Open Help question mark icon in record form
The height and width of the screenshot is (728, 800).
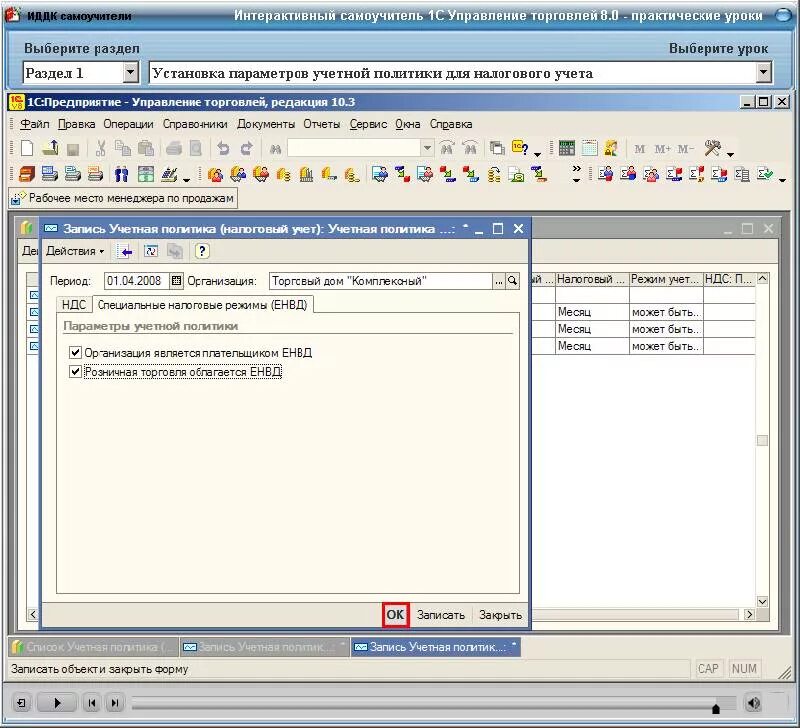coord(202,251)
